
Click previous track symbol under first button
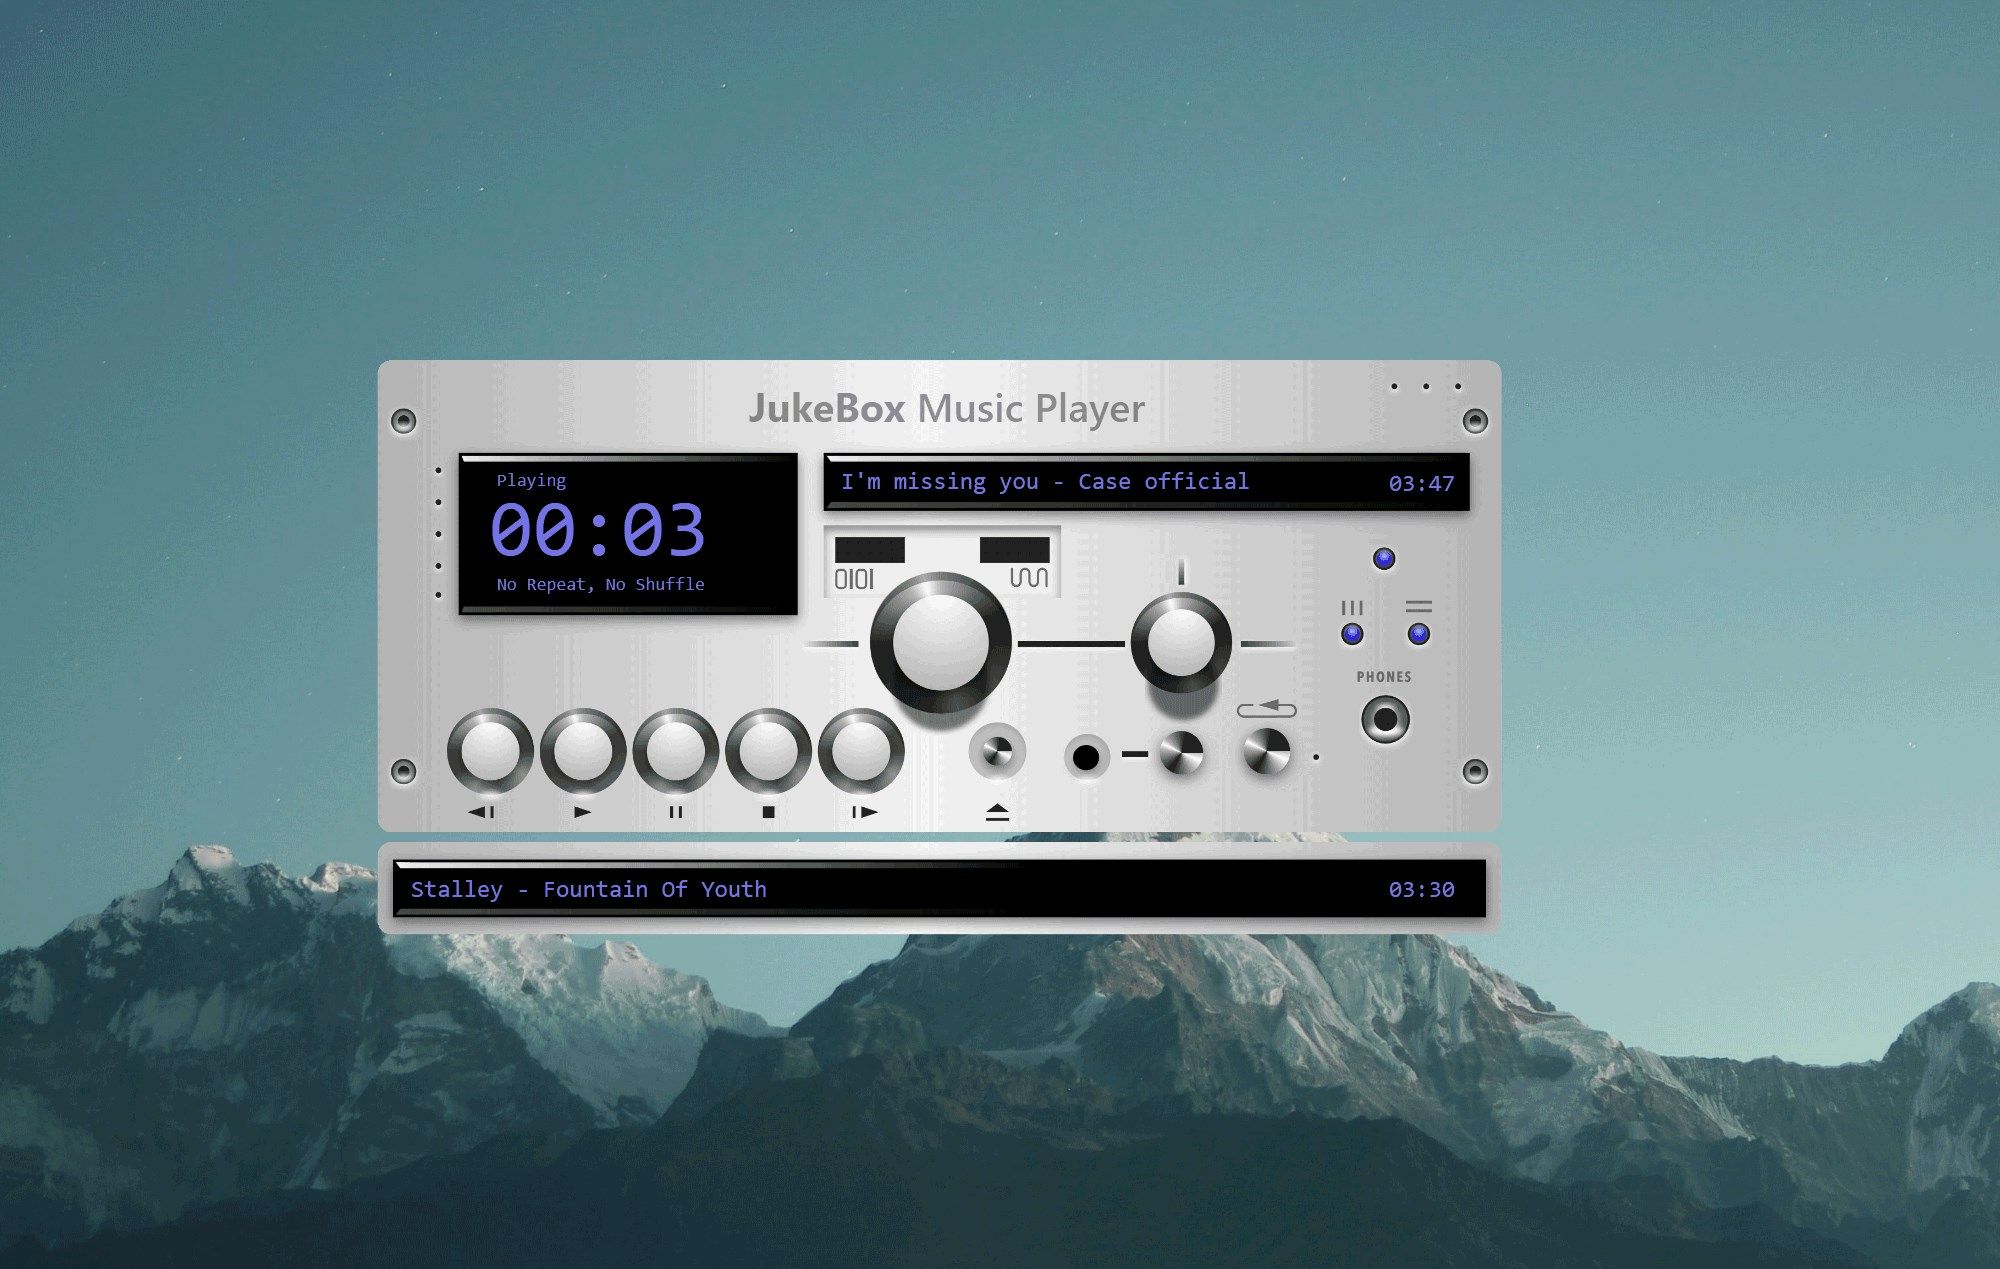click(x=481, y=812)
